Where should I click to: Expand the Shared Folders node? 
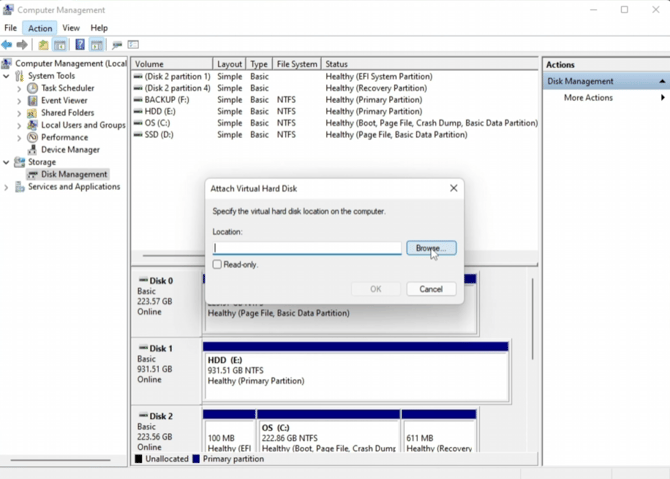(x=19, y=113)
